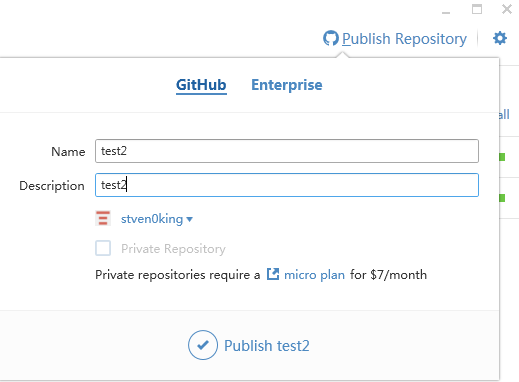Open the settings gear icon

(500, 38)
